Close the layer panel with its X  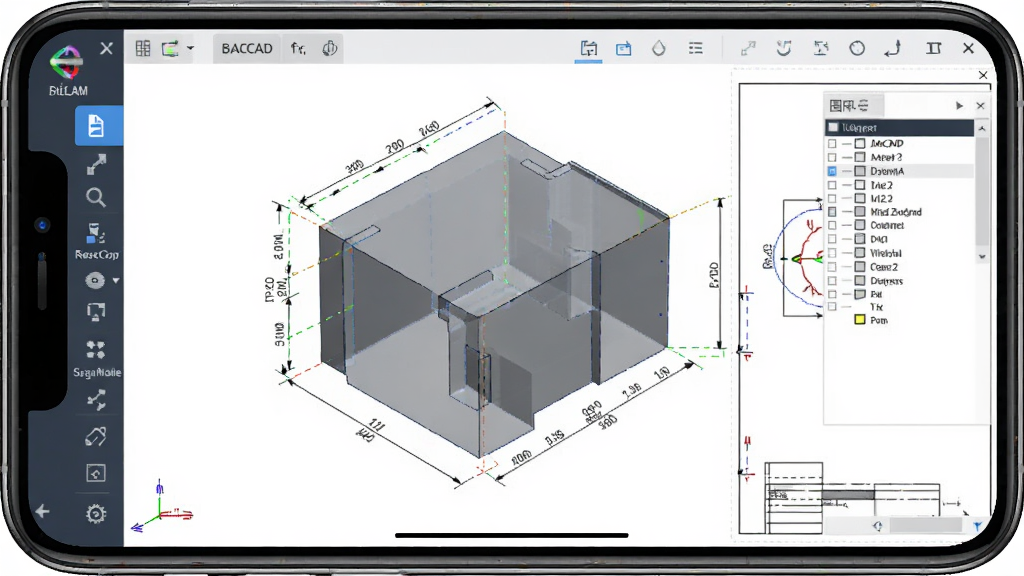980,106
